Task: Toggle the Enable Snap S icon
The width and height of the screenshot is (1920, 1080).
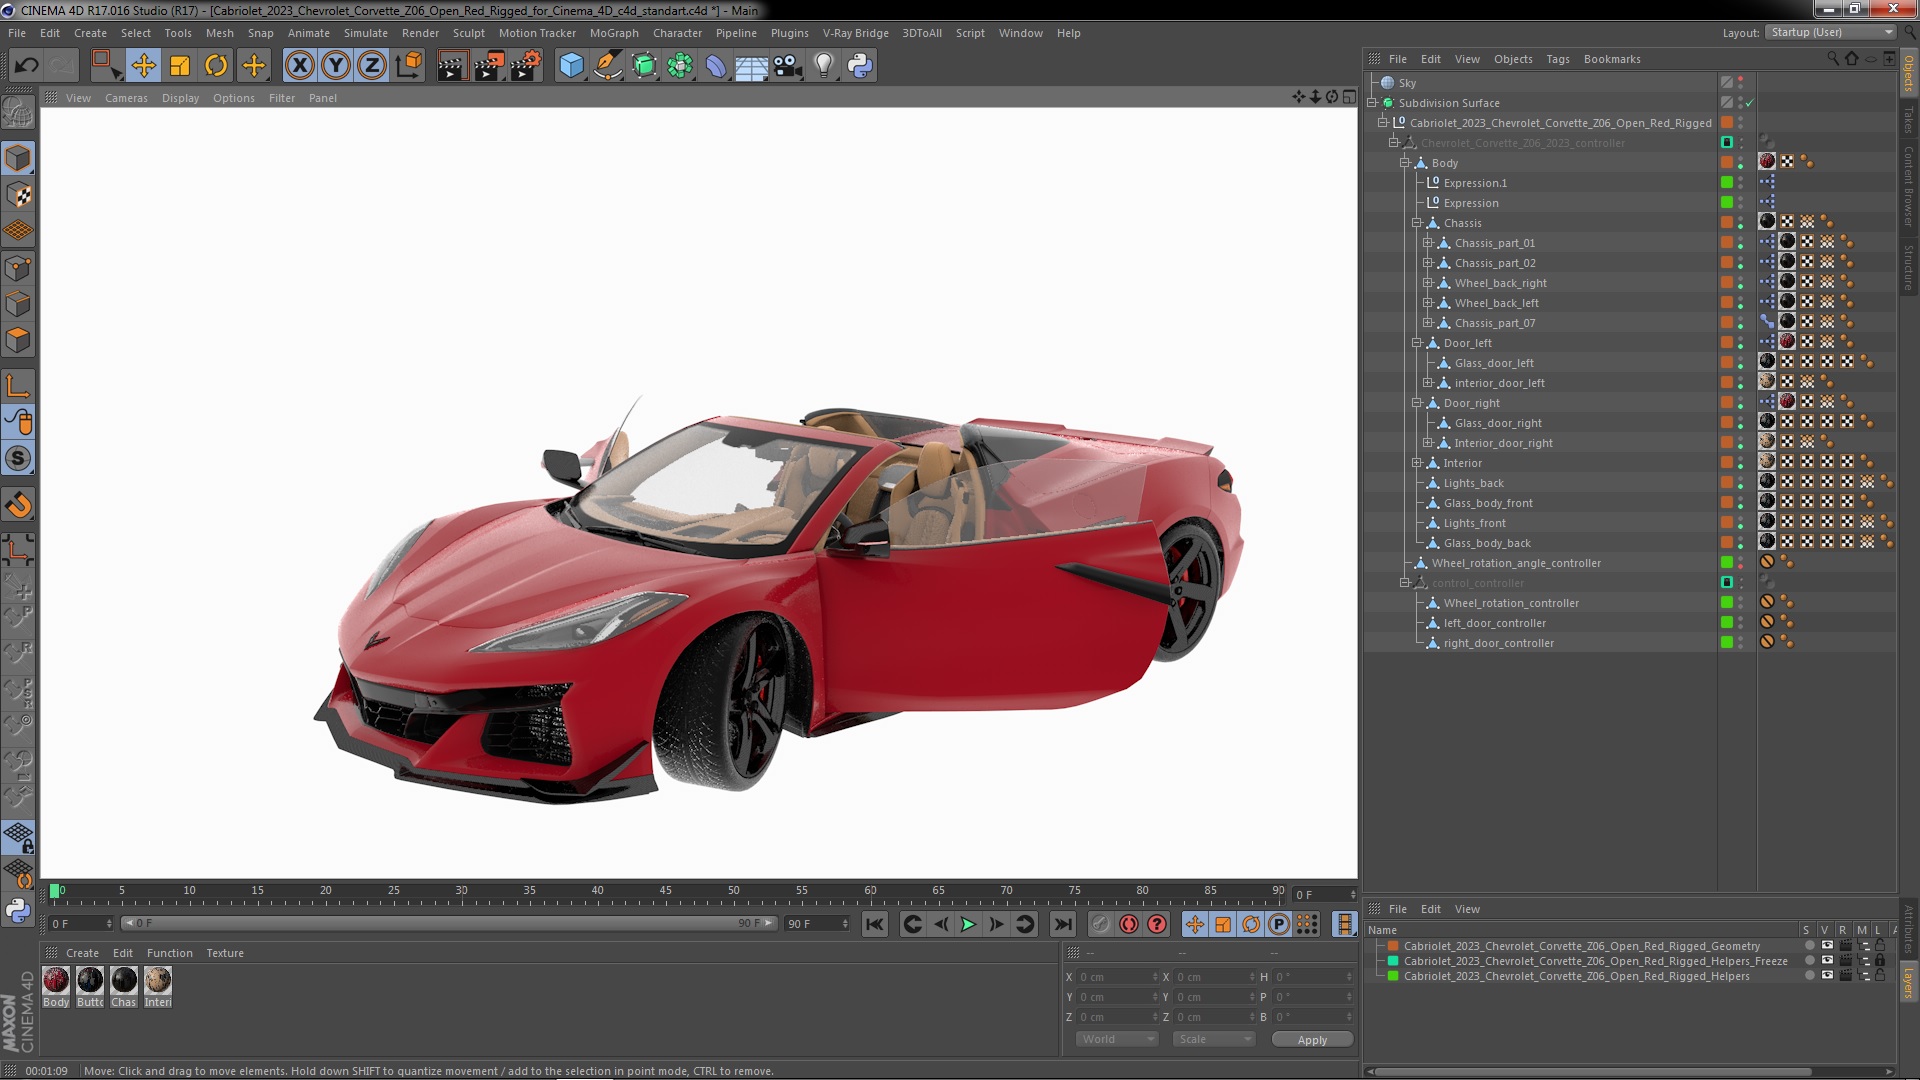Action: coord(18,458)
